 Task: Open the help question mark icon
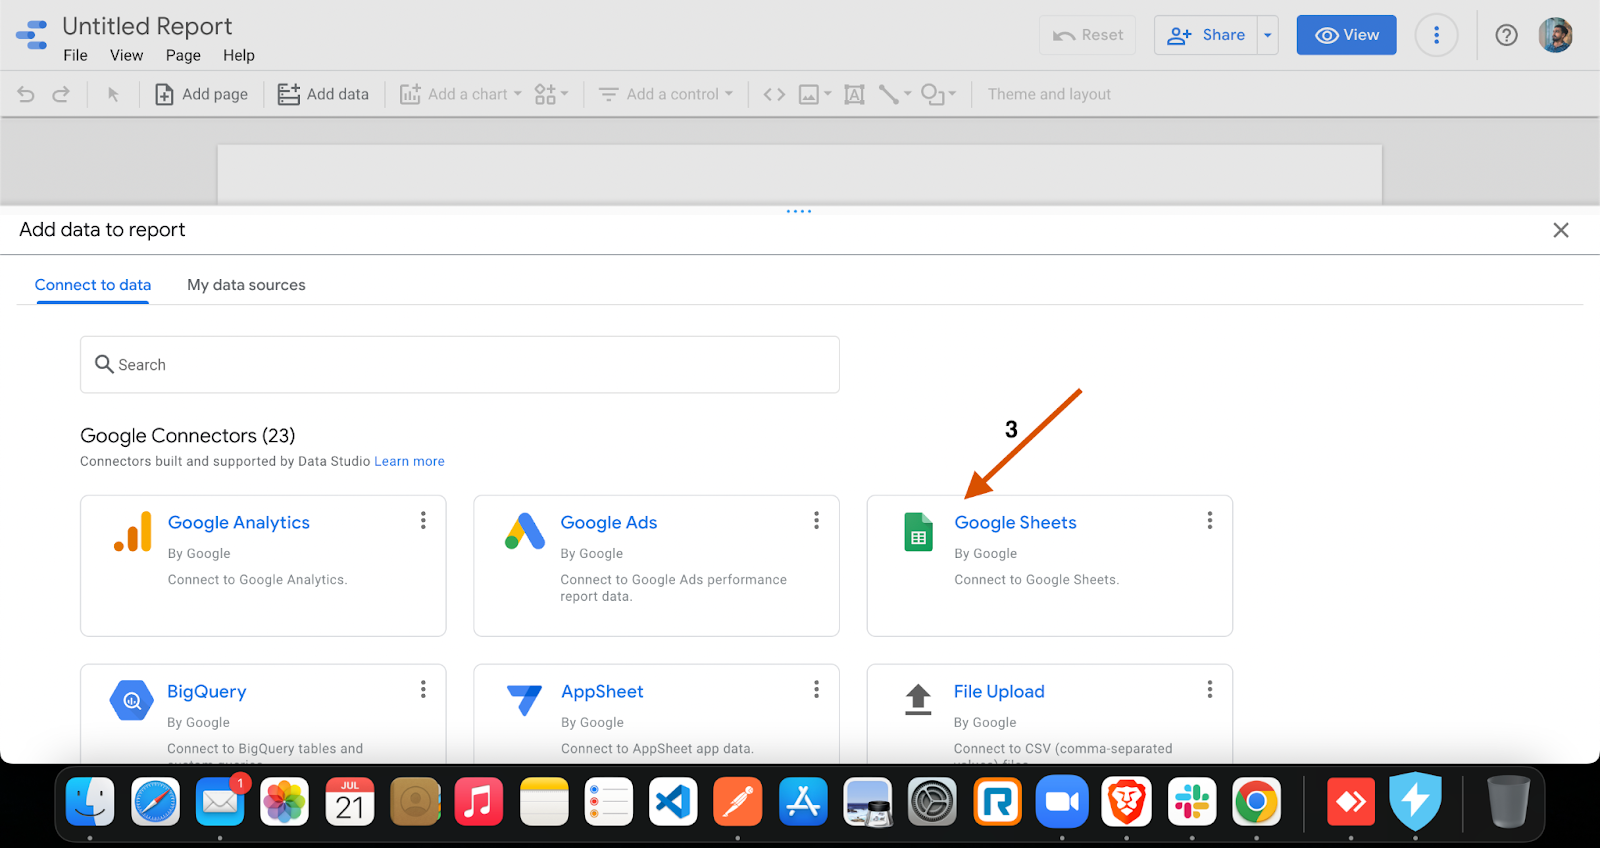point(1506,35)
